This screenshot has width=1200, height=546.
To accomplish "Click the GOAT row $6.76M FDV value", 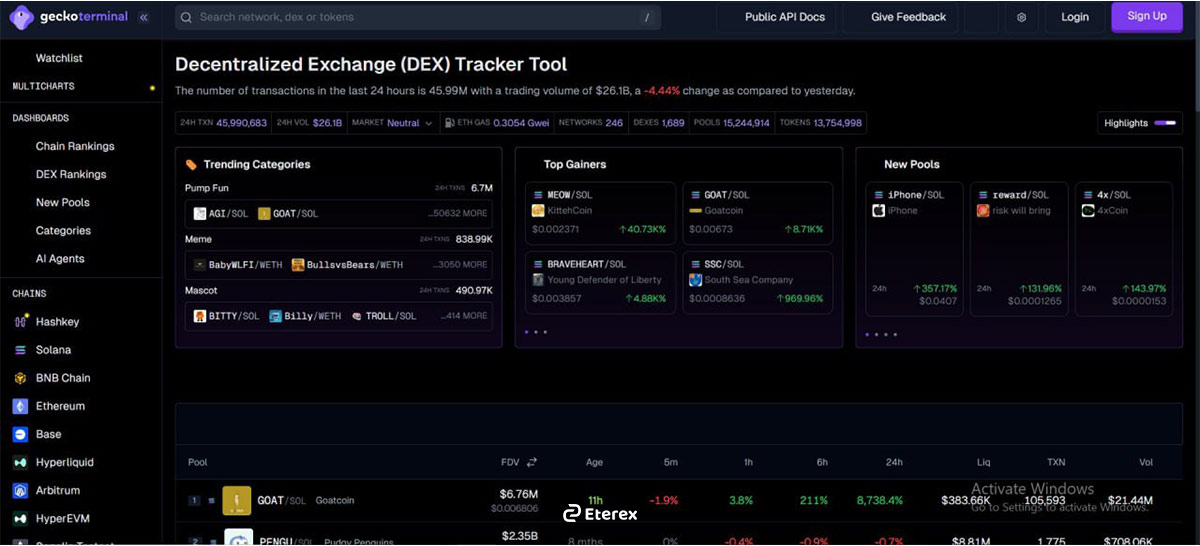I will [519, 494].
